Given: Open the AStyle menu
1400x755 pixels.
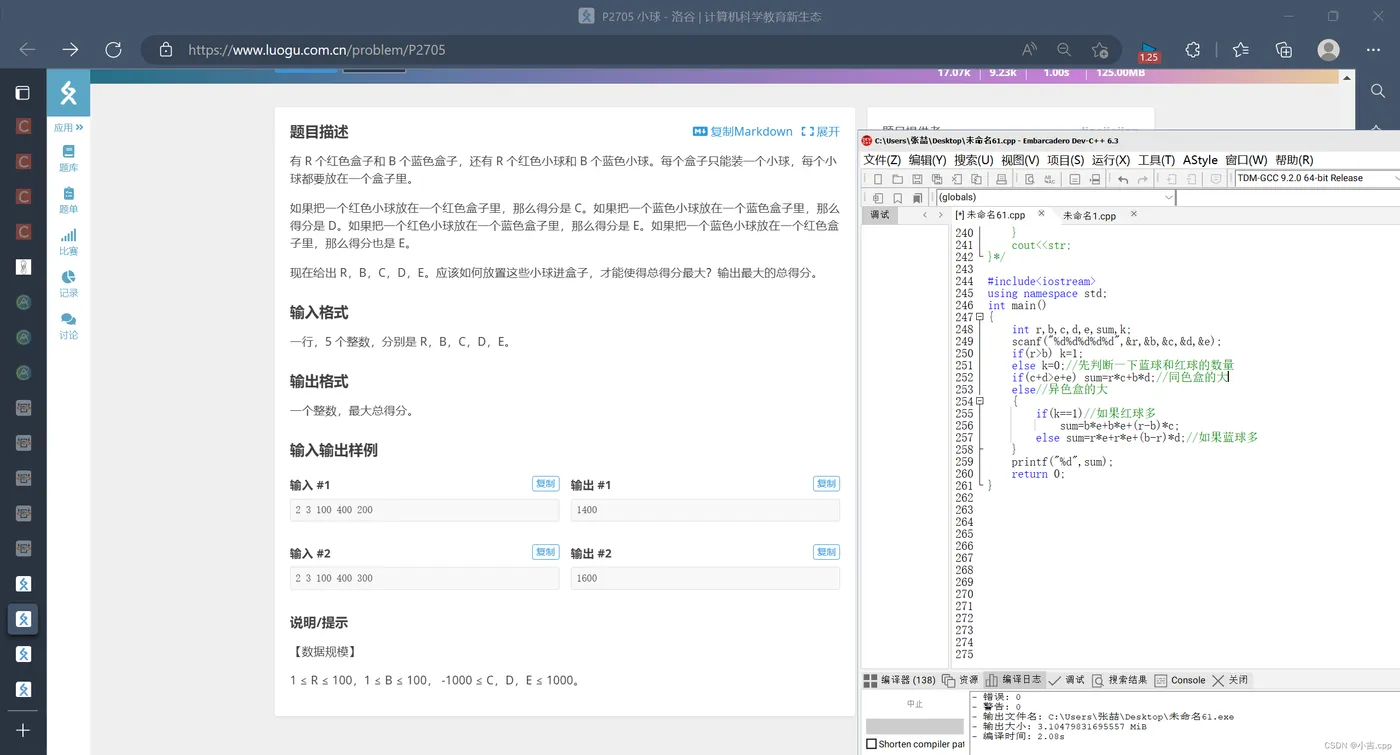Looking at the screenshot, I should [1200, 160].
